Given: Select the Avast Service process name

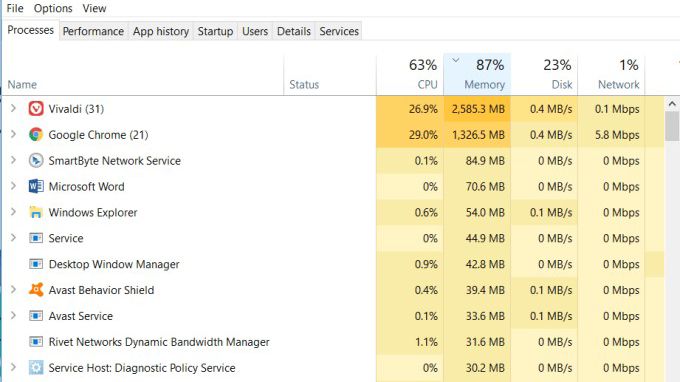Looking at the screenshot, I should click(x=81, y=316).
